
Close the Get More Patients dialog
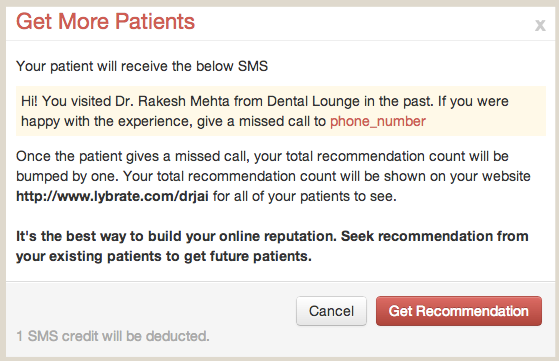[540, 25]
